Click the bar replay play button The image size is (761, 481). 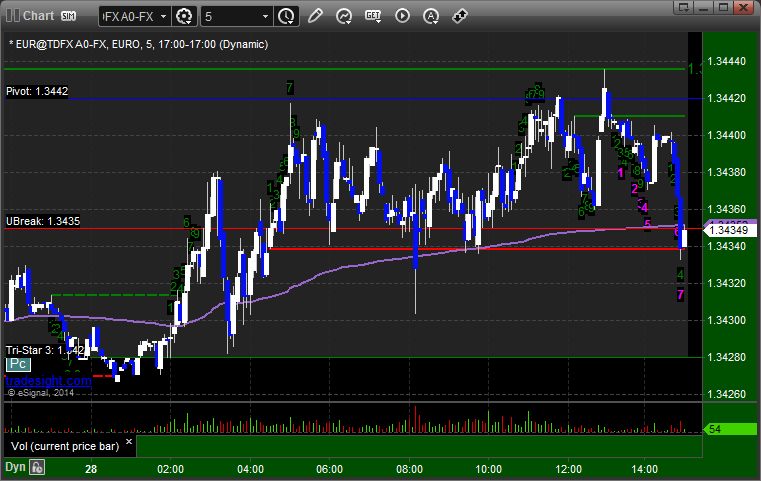[x=402, y=16]
